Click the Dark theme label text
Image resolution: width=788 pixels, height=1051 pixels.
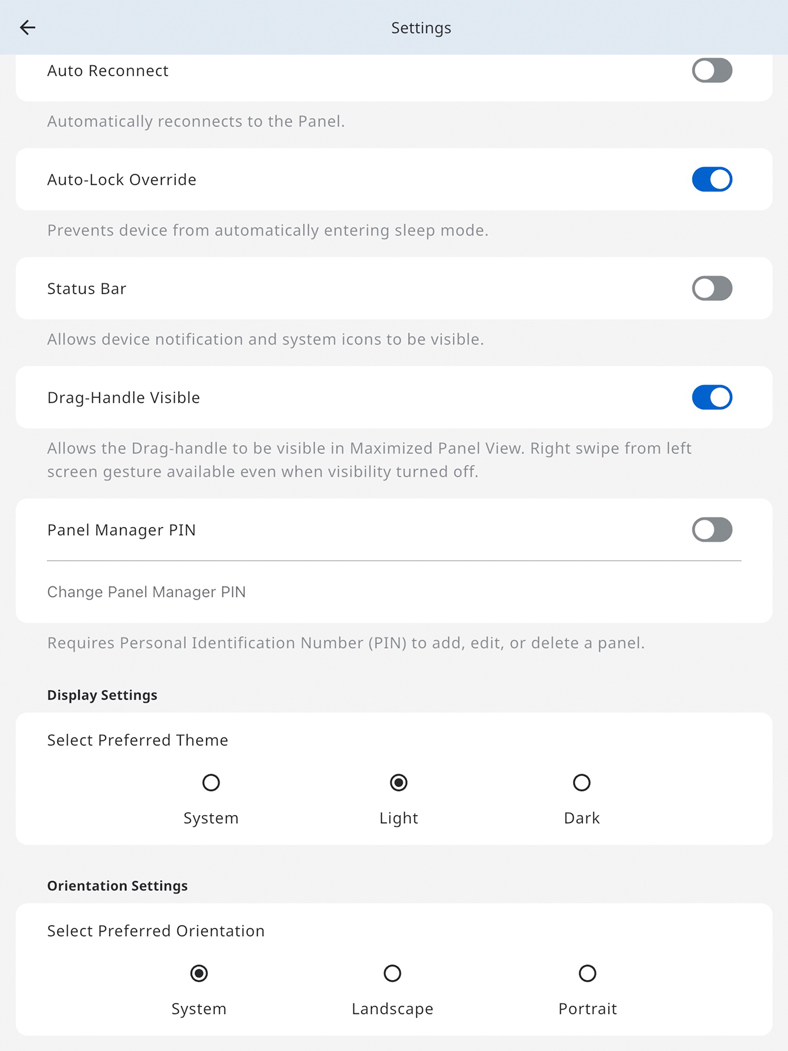[x=582, y=818]
